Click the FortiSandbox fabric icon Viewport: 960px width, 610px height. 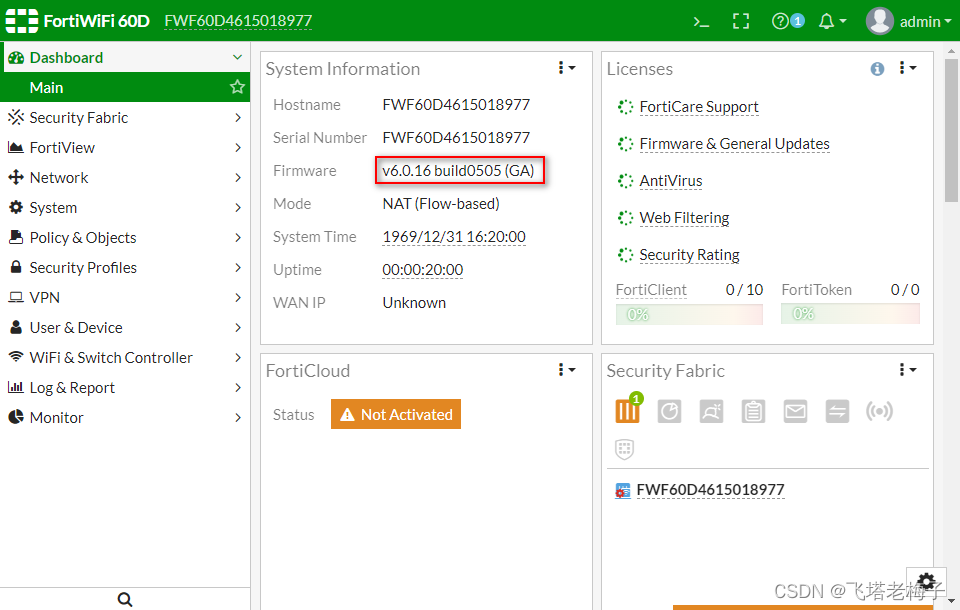pos(711,412)
